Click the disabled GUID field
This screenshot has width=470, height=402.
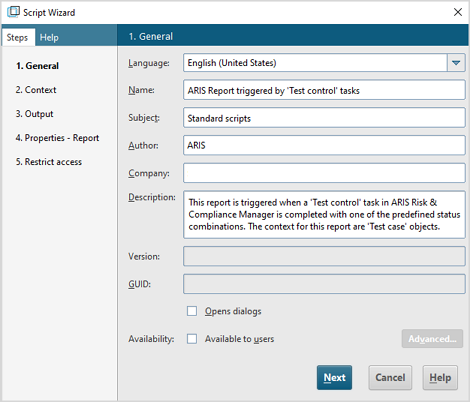click(x=324, y=284)
